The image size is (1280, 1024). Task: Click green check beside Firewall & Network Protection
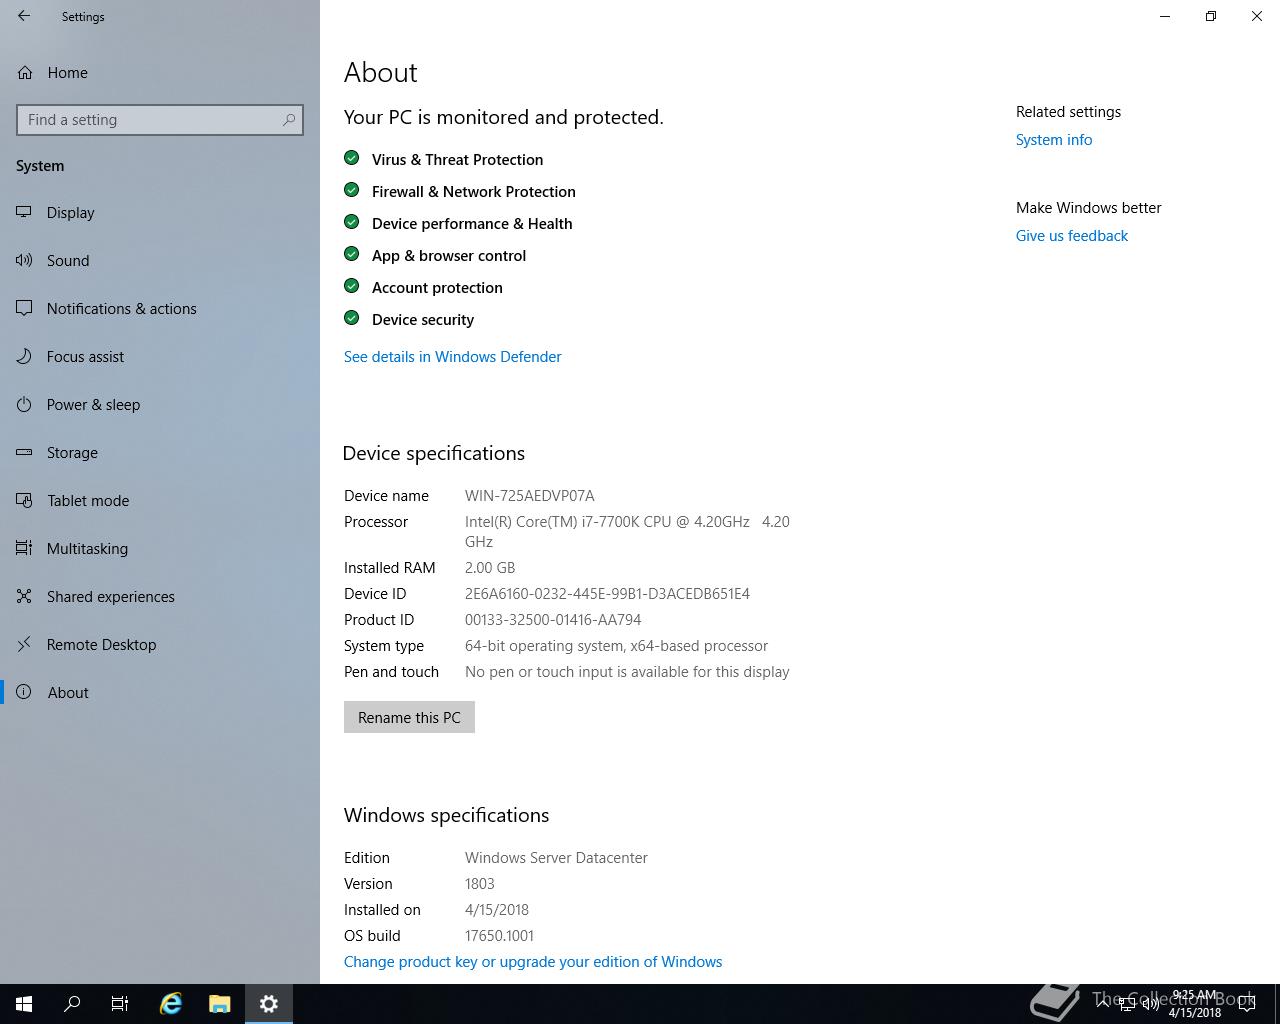351,190
